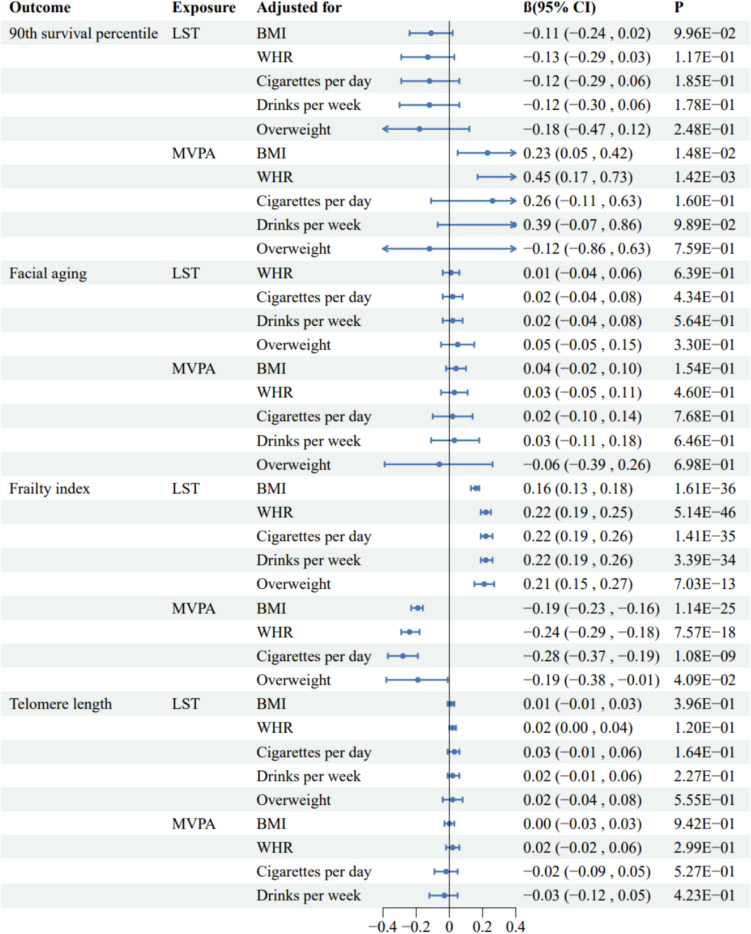Viewport: 751px width, 934px height.
Task: Click the 'Facial aging' outcome label
Action: click(47, 272)
